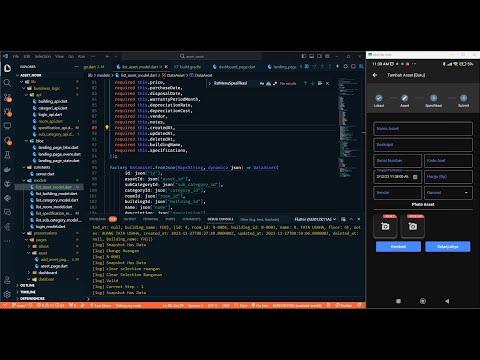Open the Explorer view in activity bar
Screen dimensions: 480x360
coord(7,68)
